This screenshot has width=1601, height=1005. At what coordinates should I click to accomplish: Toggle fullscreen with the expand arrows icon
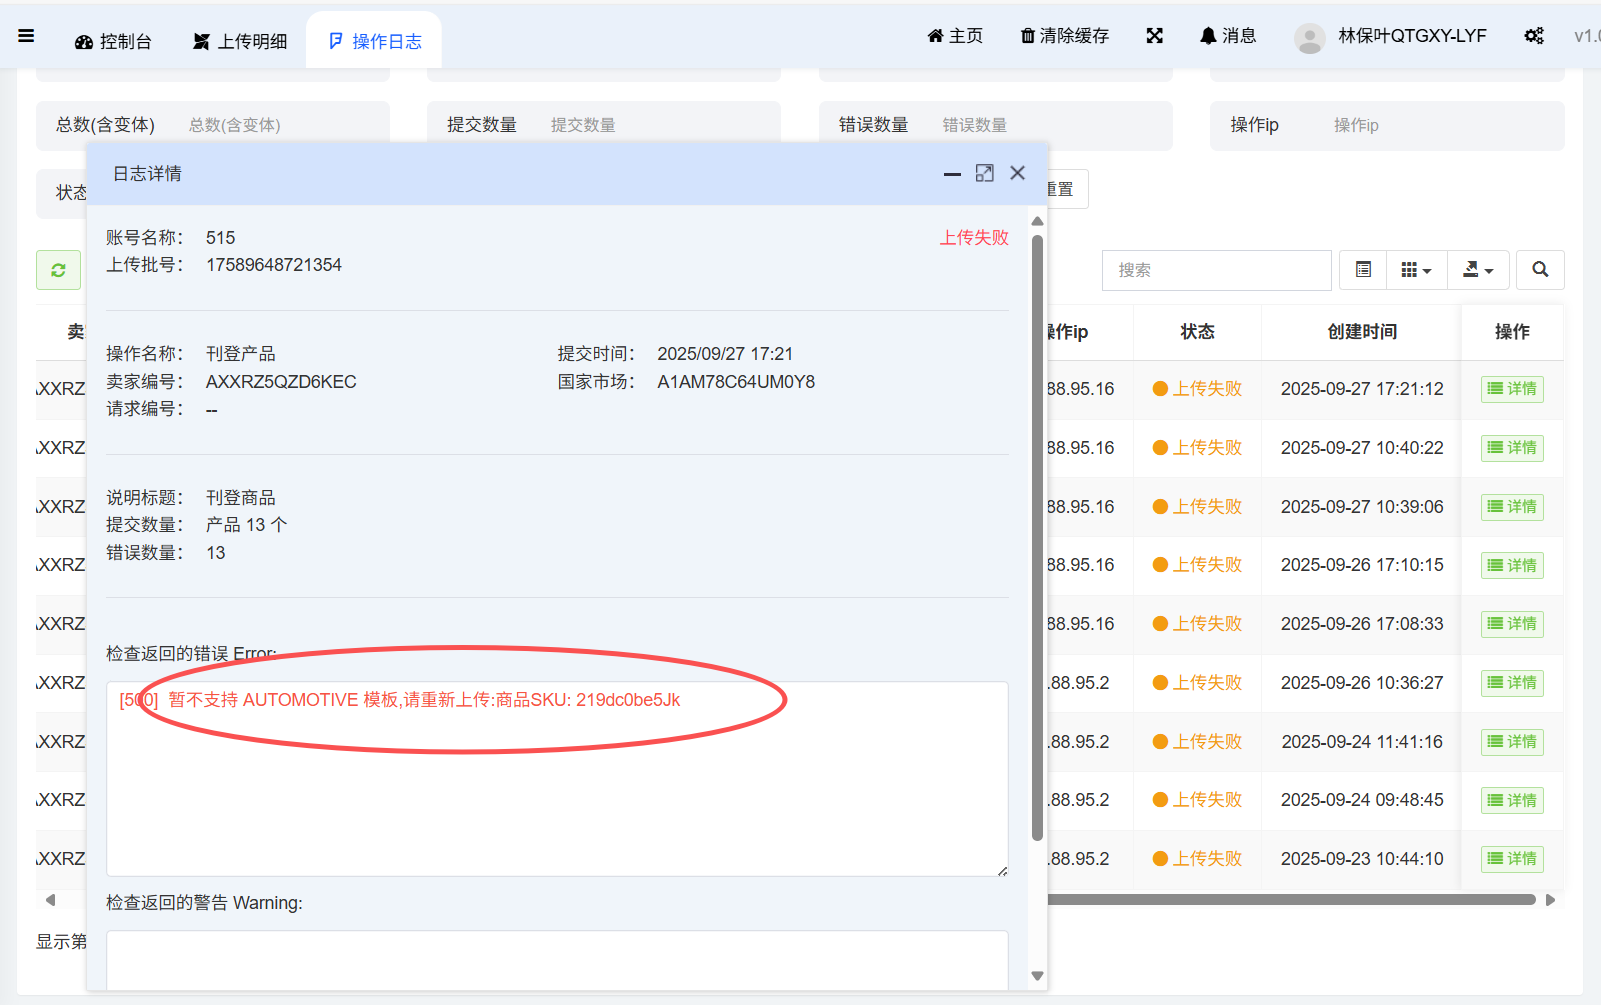(x=1154, y=36)
